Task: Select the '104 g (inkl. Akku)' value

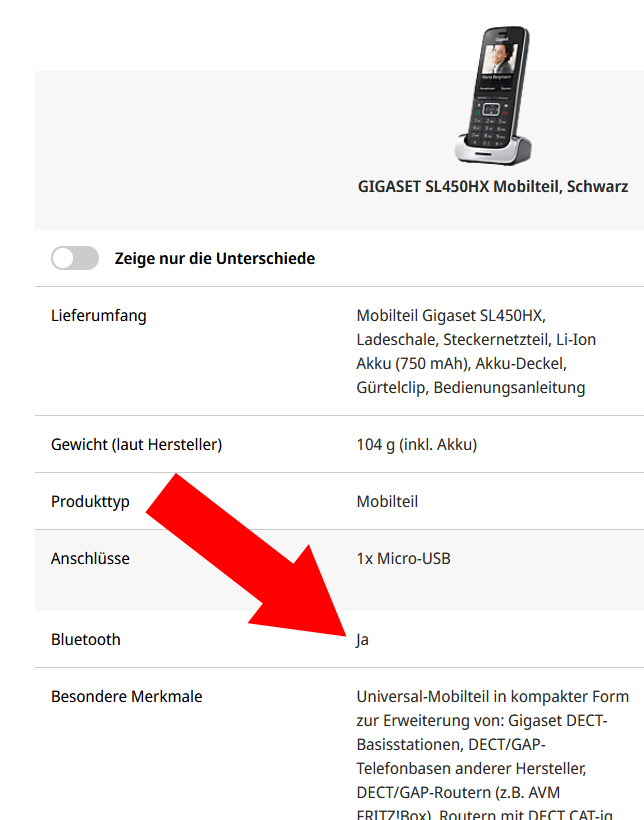Action: tap(417, 445)
